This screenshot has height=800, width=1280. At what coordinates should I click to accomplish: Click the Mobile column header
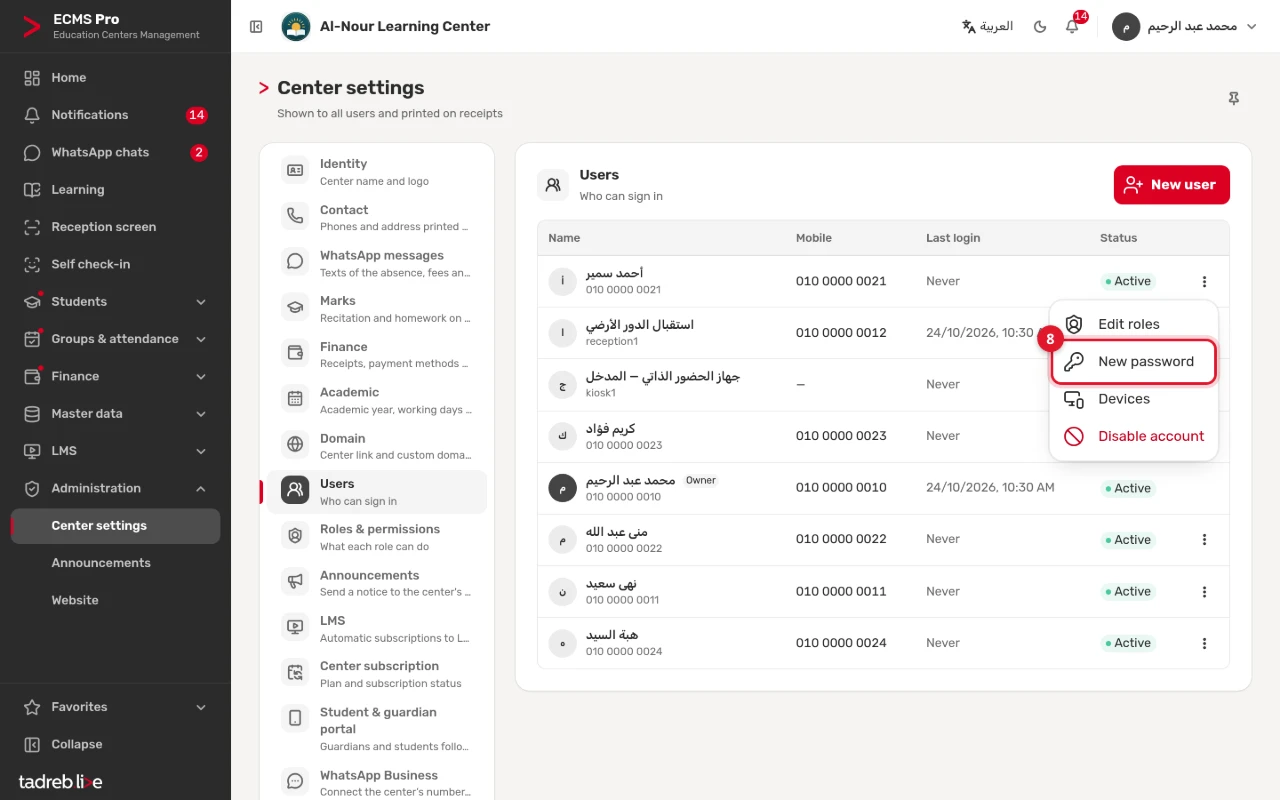pos(814,238)
